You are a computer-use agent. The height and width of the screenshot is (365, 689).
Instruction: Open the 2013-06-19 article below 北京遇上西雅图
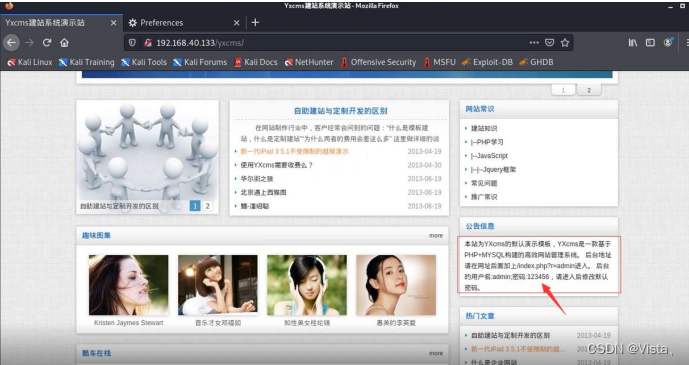(x=255, y=206)
